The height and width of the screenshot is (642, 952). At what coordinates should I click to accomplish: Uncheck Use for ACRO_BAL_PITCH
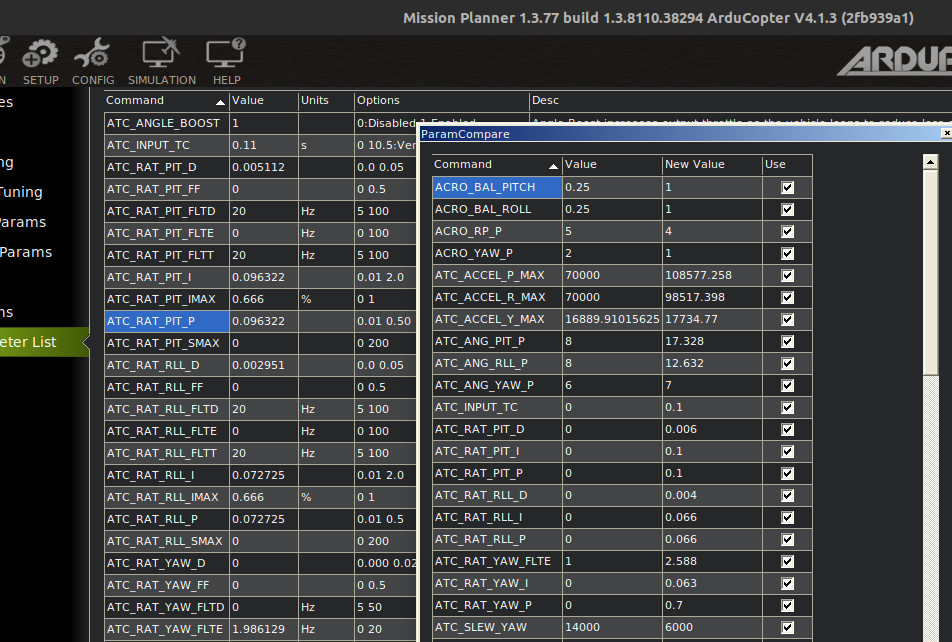coord(787,188)
